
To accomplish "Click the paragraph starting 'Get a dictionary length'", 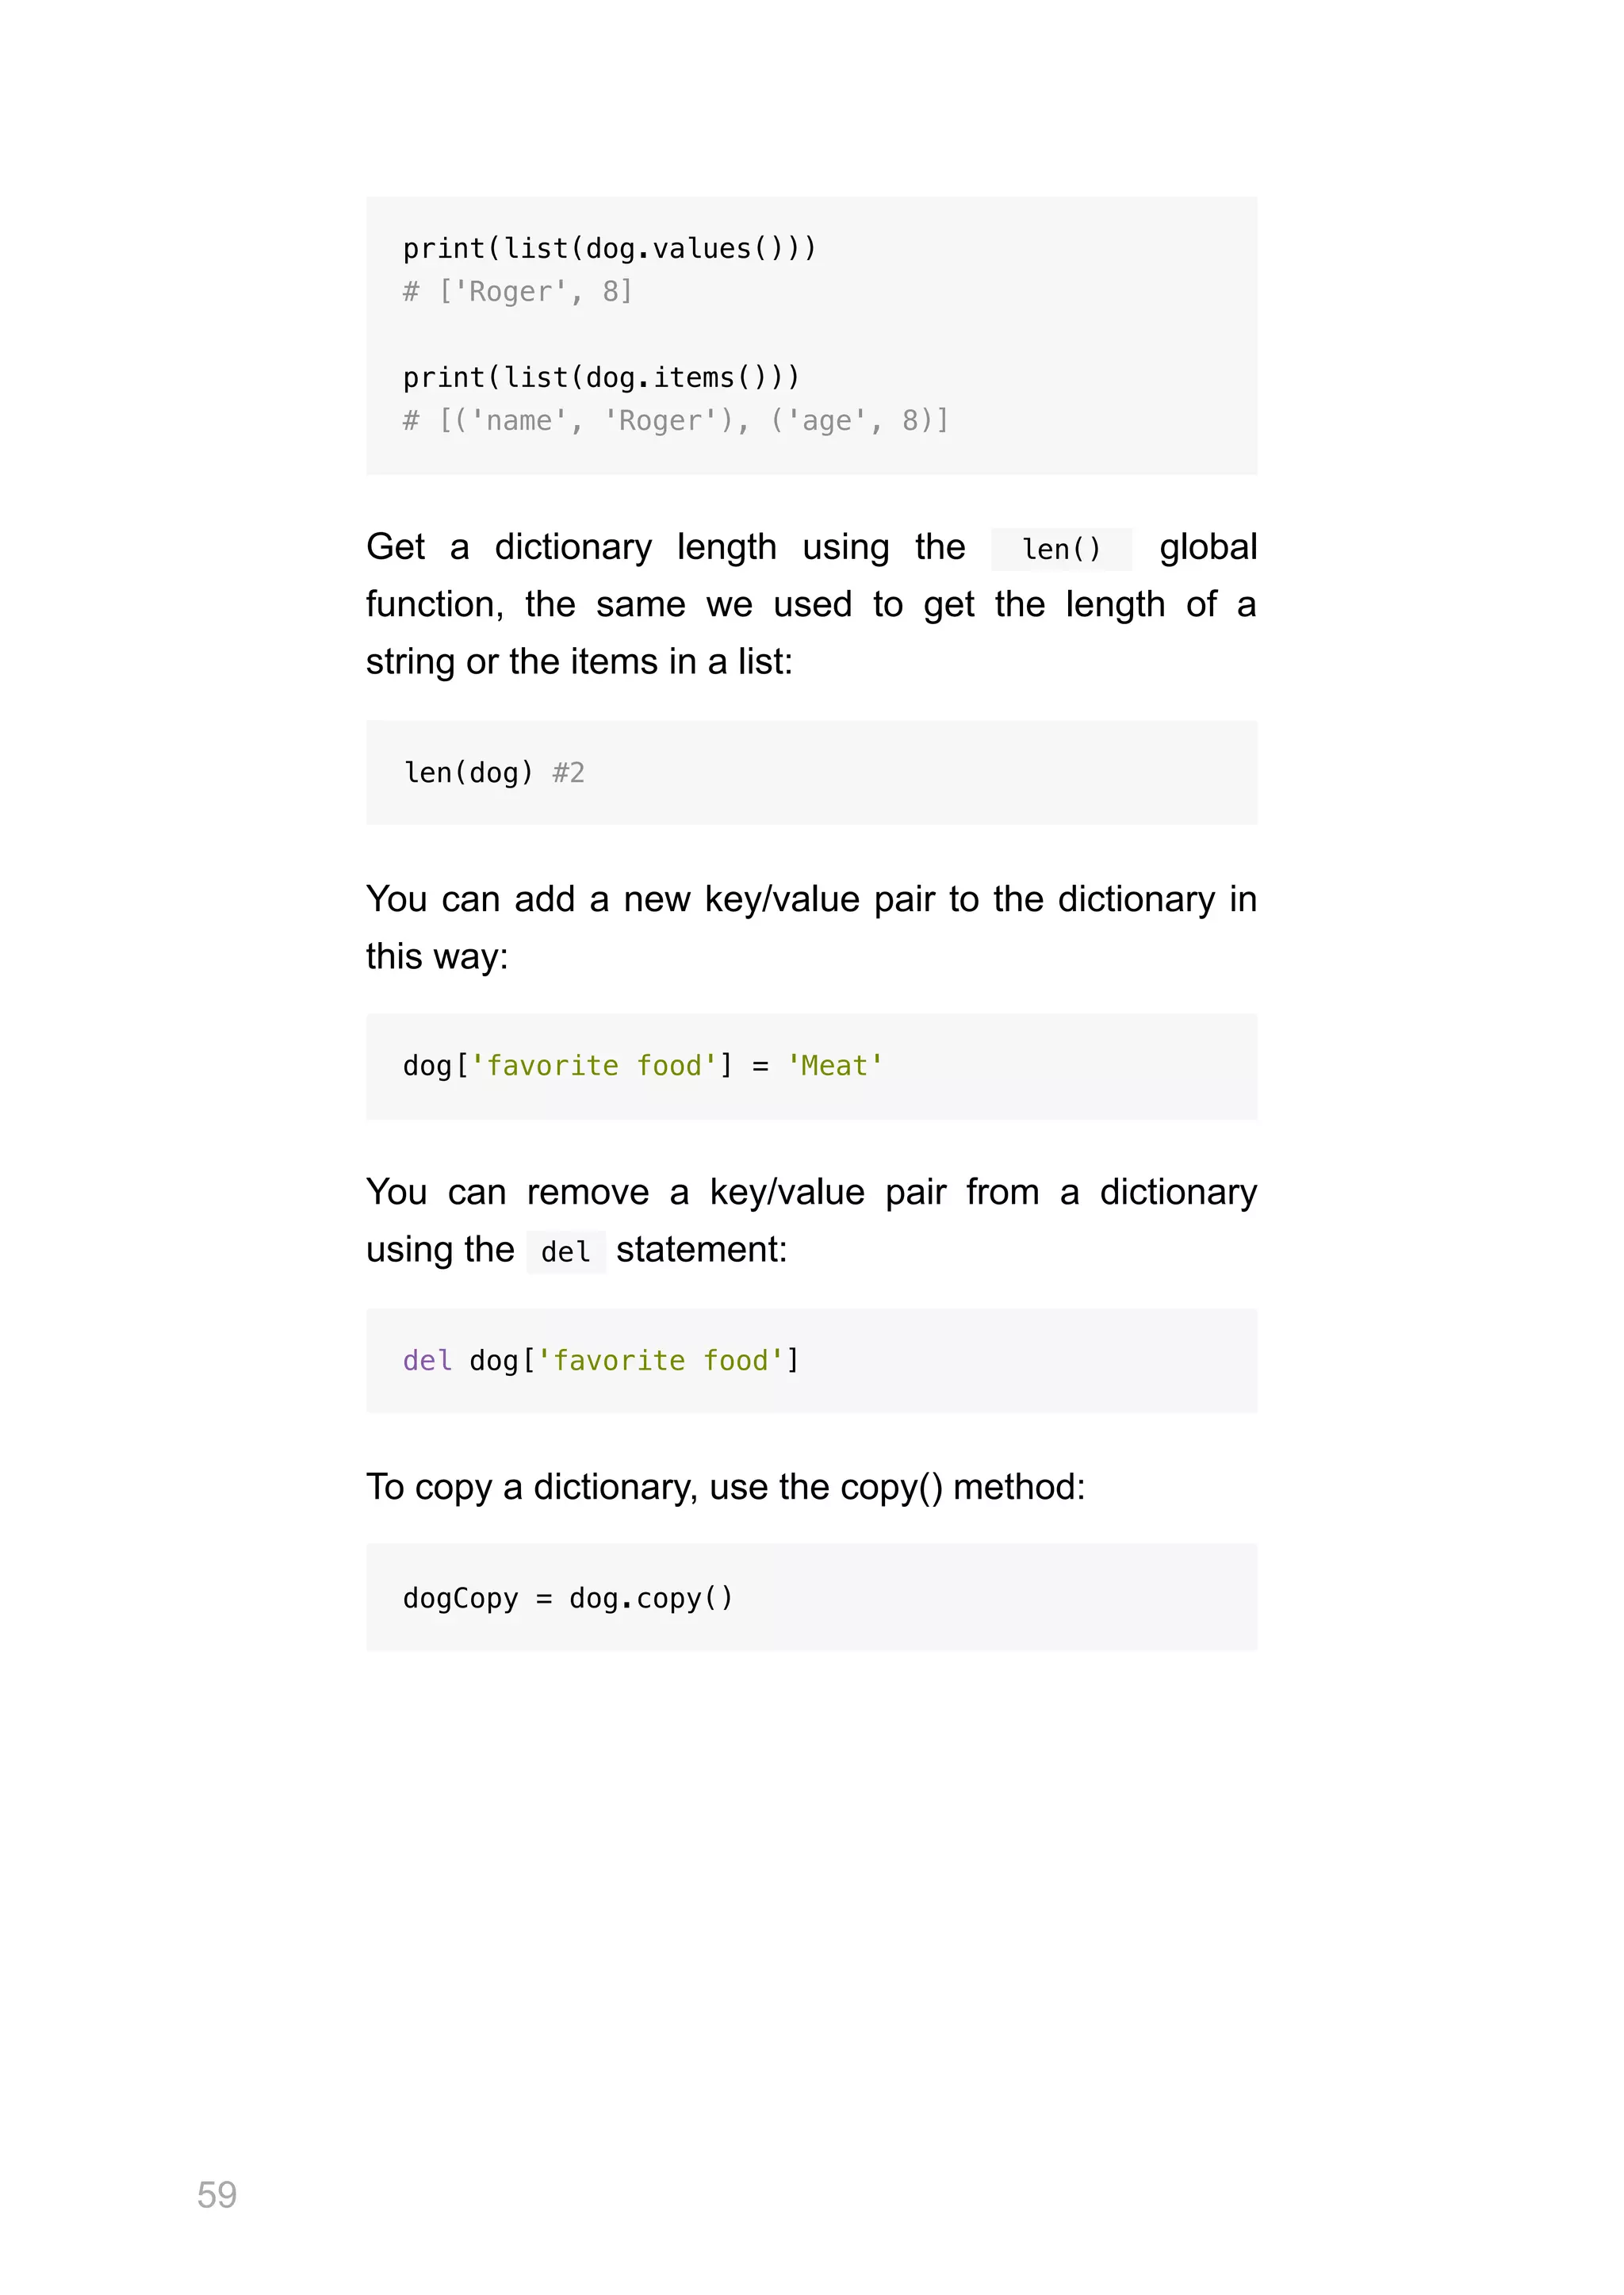I will pos(811,604).
